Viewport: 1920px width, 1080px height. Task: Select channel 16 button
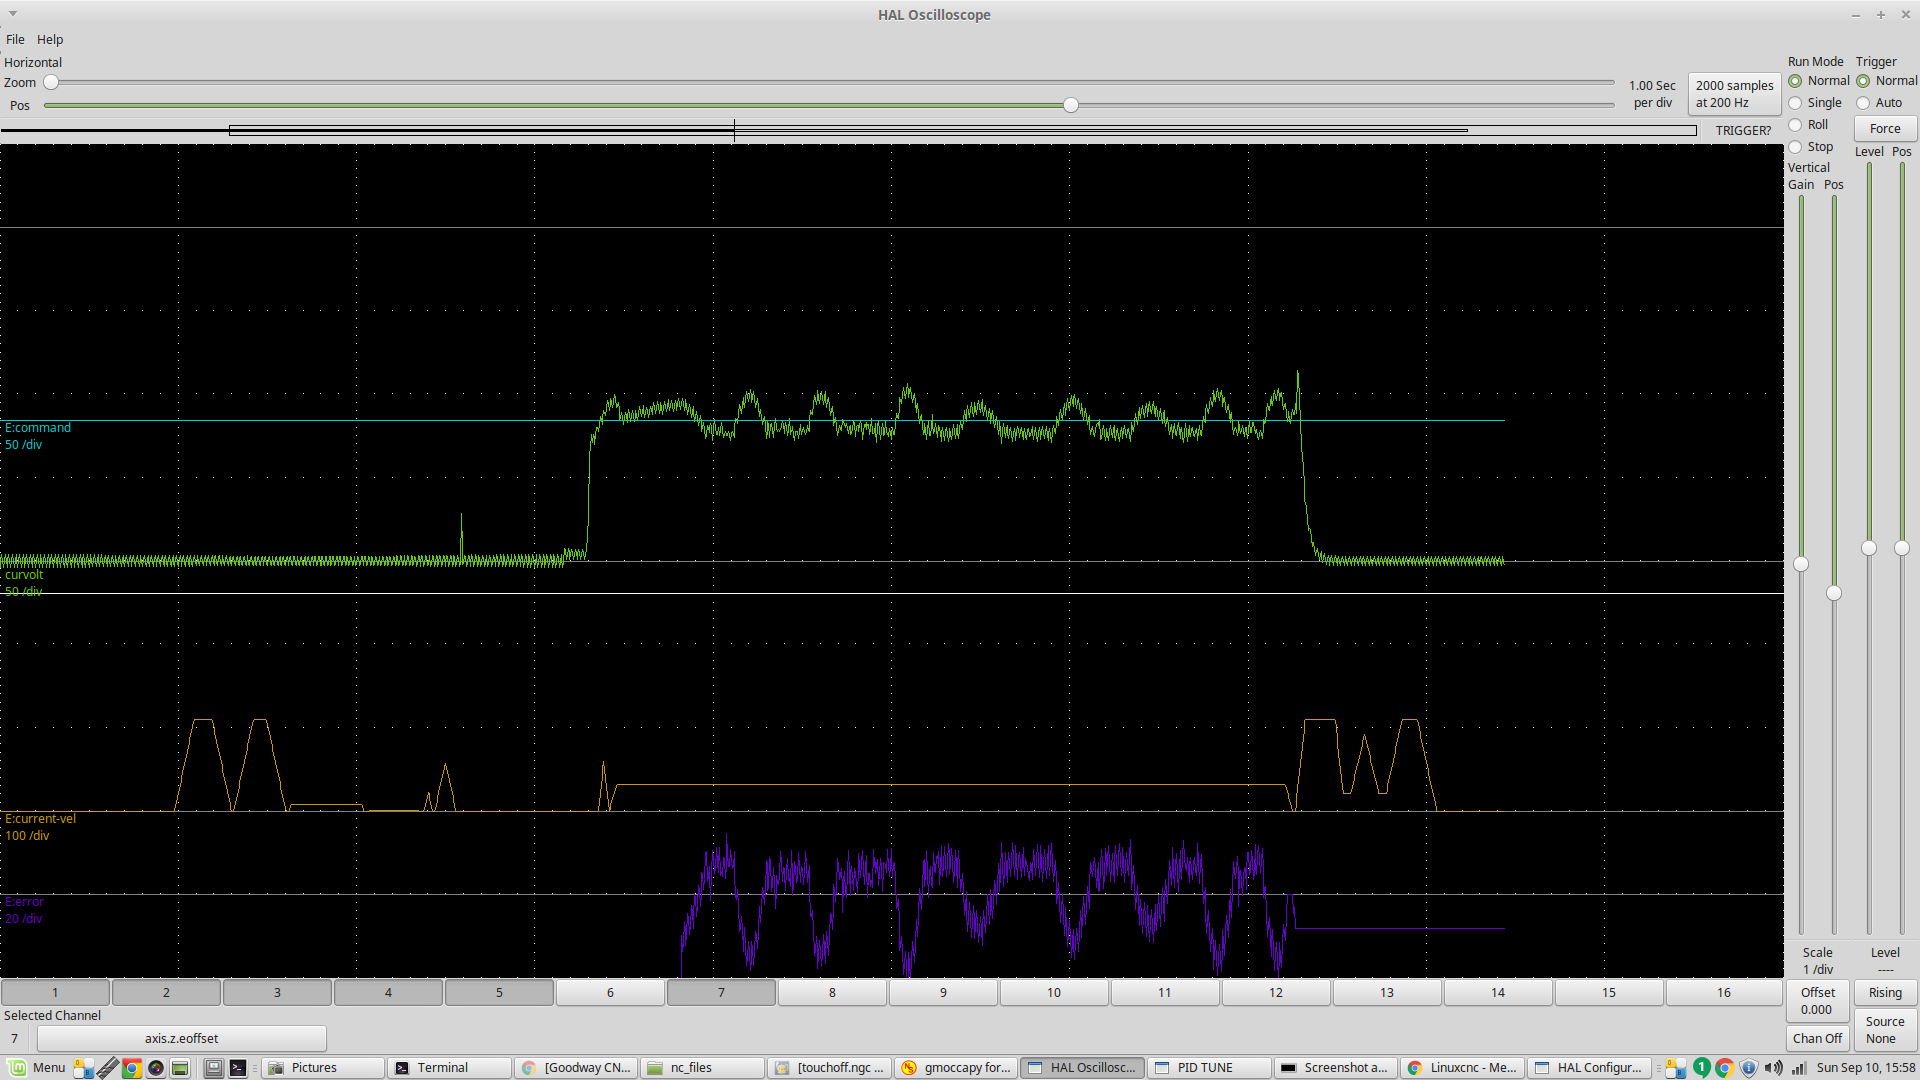pos(1724,993)
